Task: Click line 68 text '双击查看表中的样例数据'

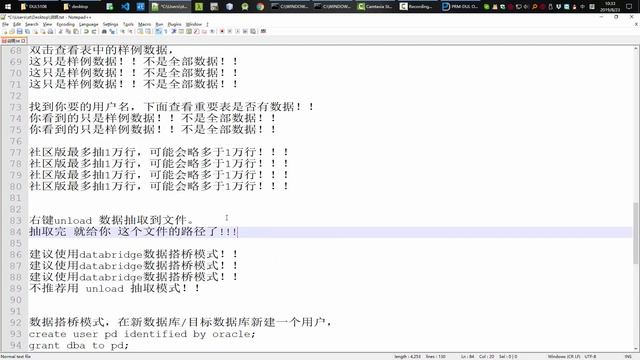Action: click(x=98, y=50)
